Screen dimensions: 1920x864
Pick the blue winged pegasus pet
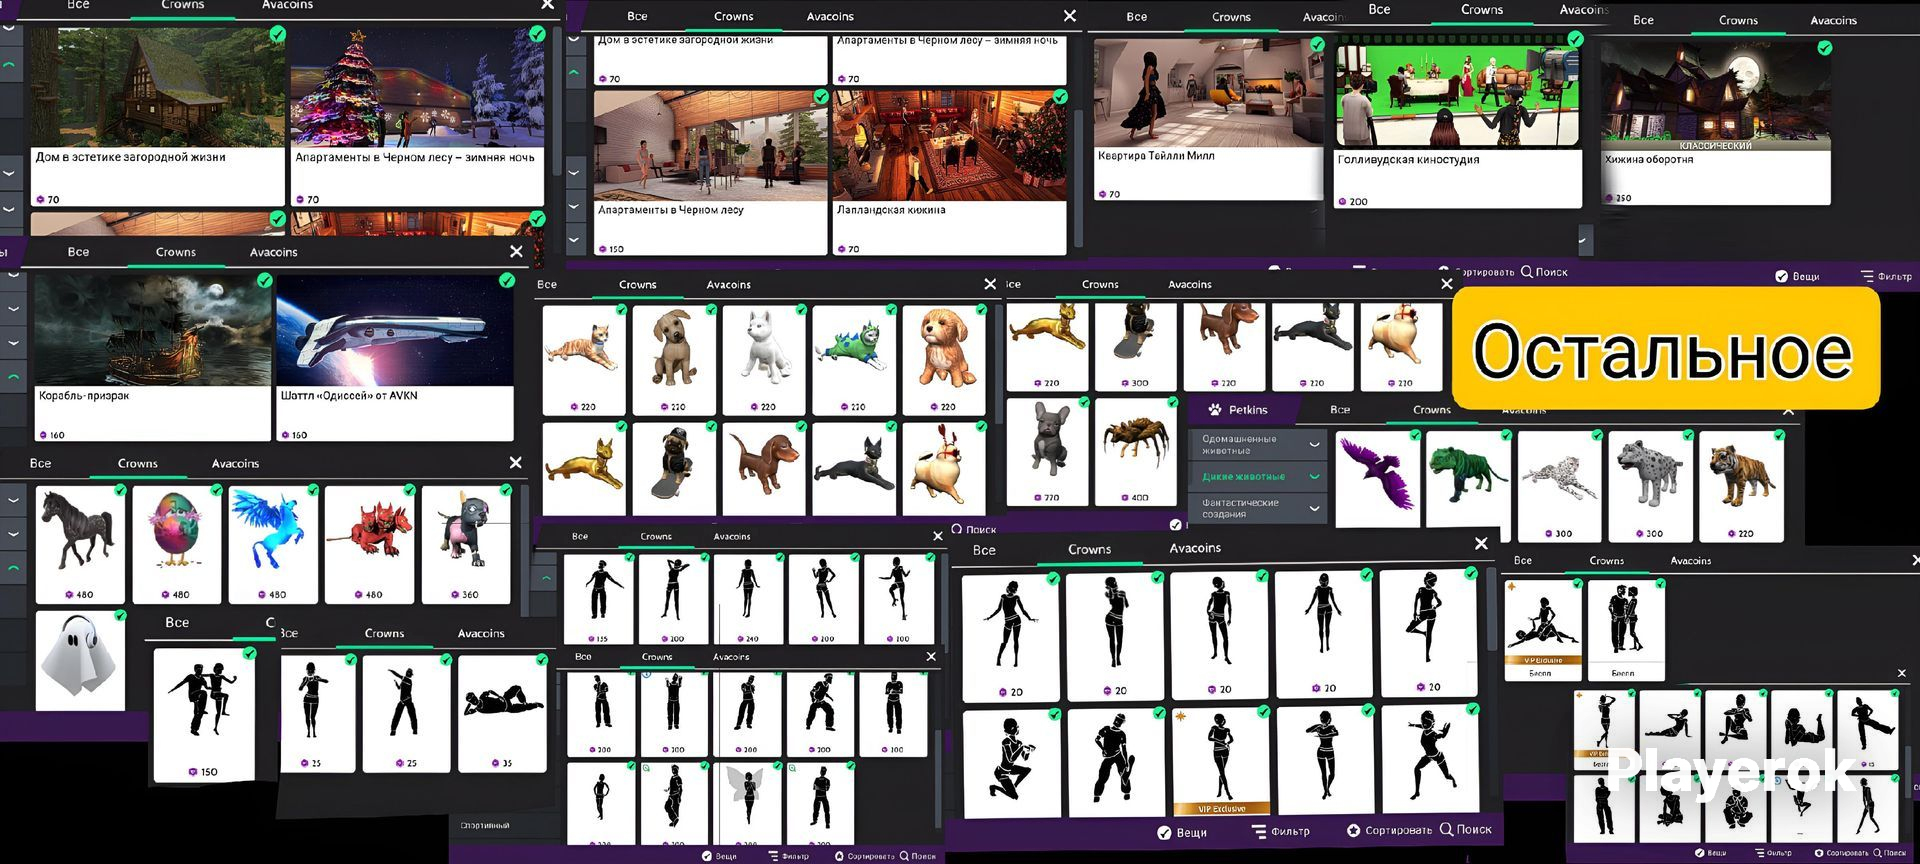[x=273, y=544]
